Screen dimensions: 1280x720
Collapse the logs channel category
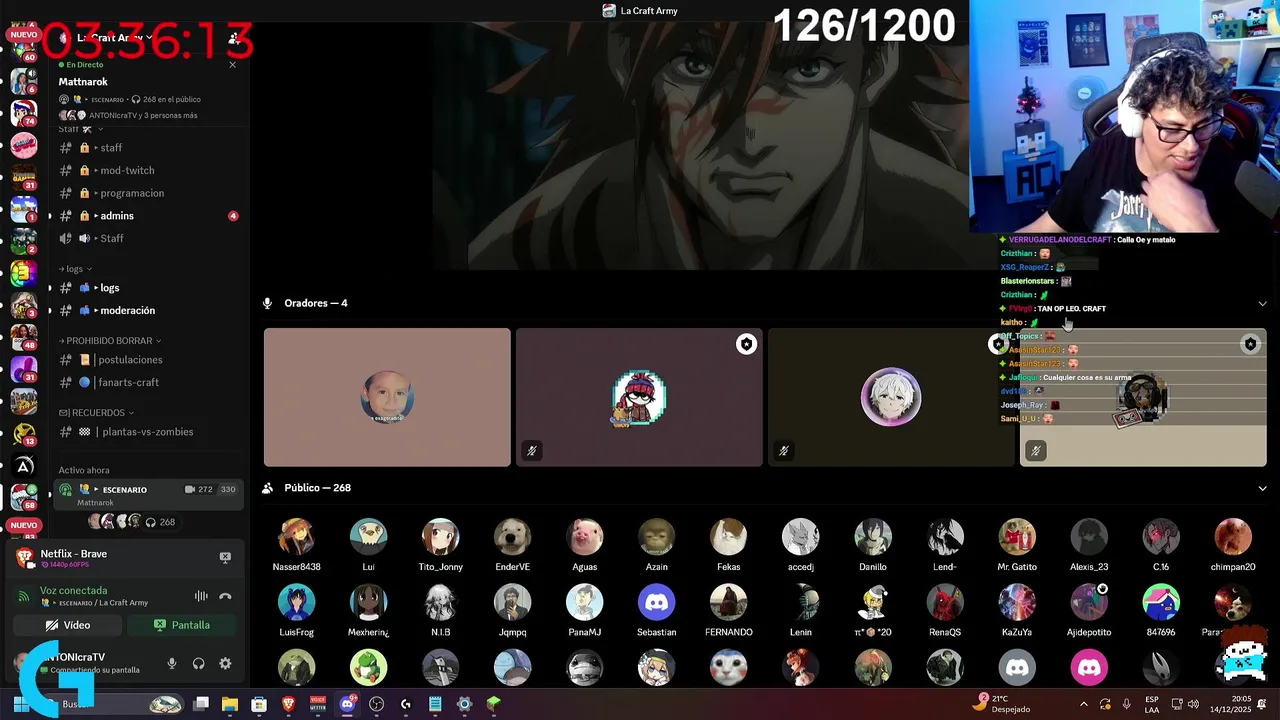[x=76, y=269]
